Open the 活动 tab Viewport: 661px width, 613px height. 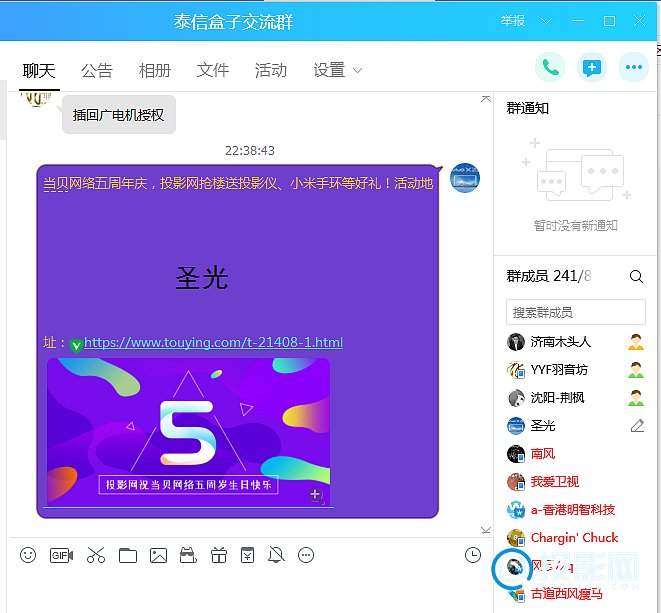point(271,70)
